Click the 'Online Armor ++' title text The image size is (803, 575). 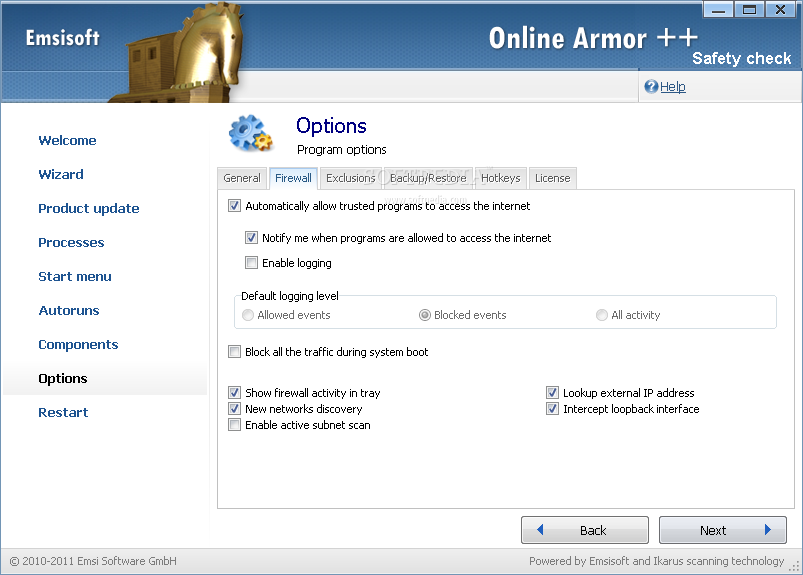(x=593, y=38)
